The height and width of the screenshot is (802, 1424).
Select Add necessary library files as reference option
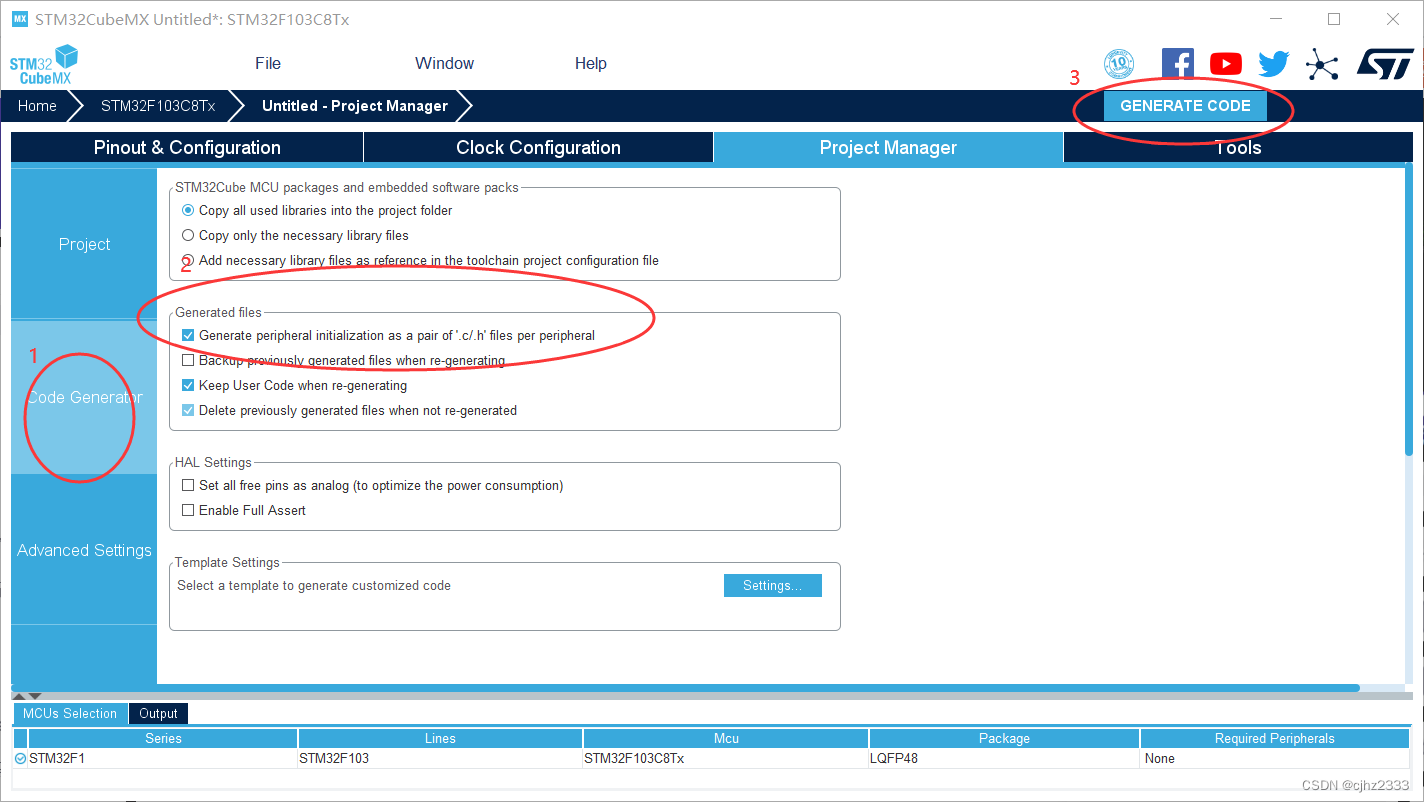point(188,261)
